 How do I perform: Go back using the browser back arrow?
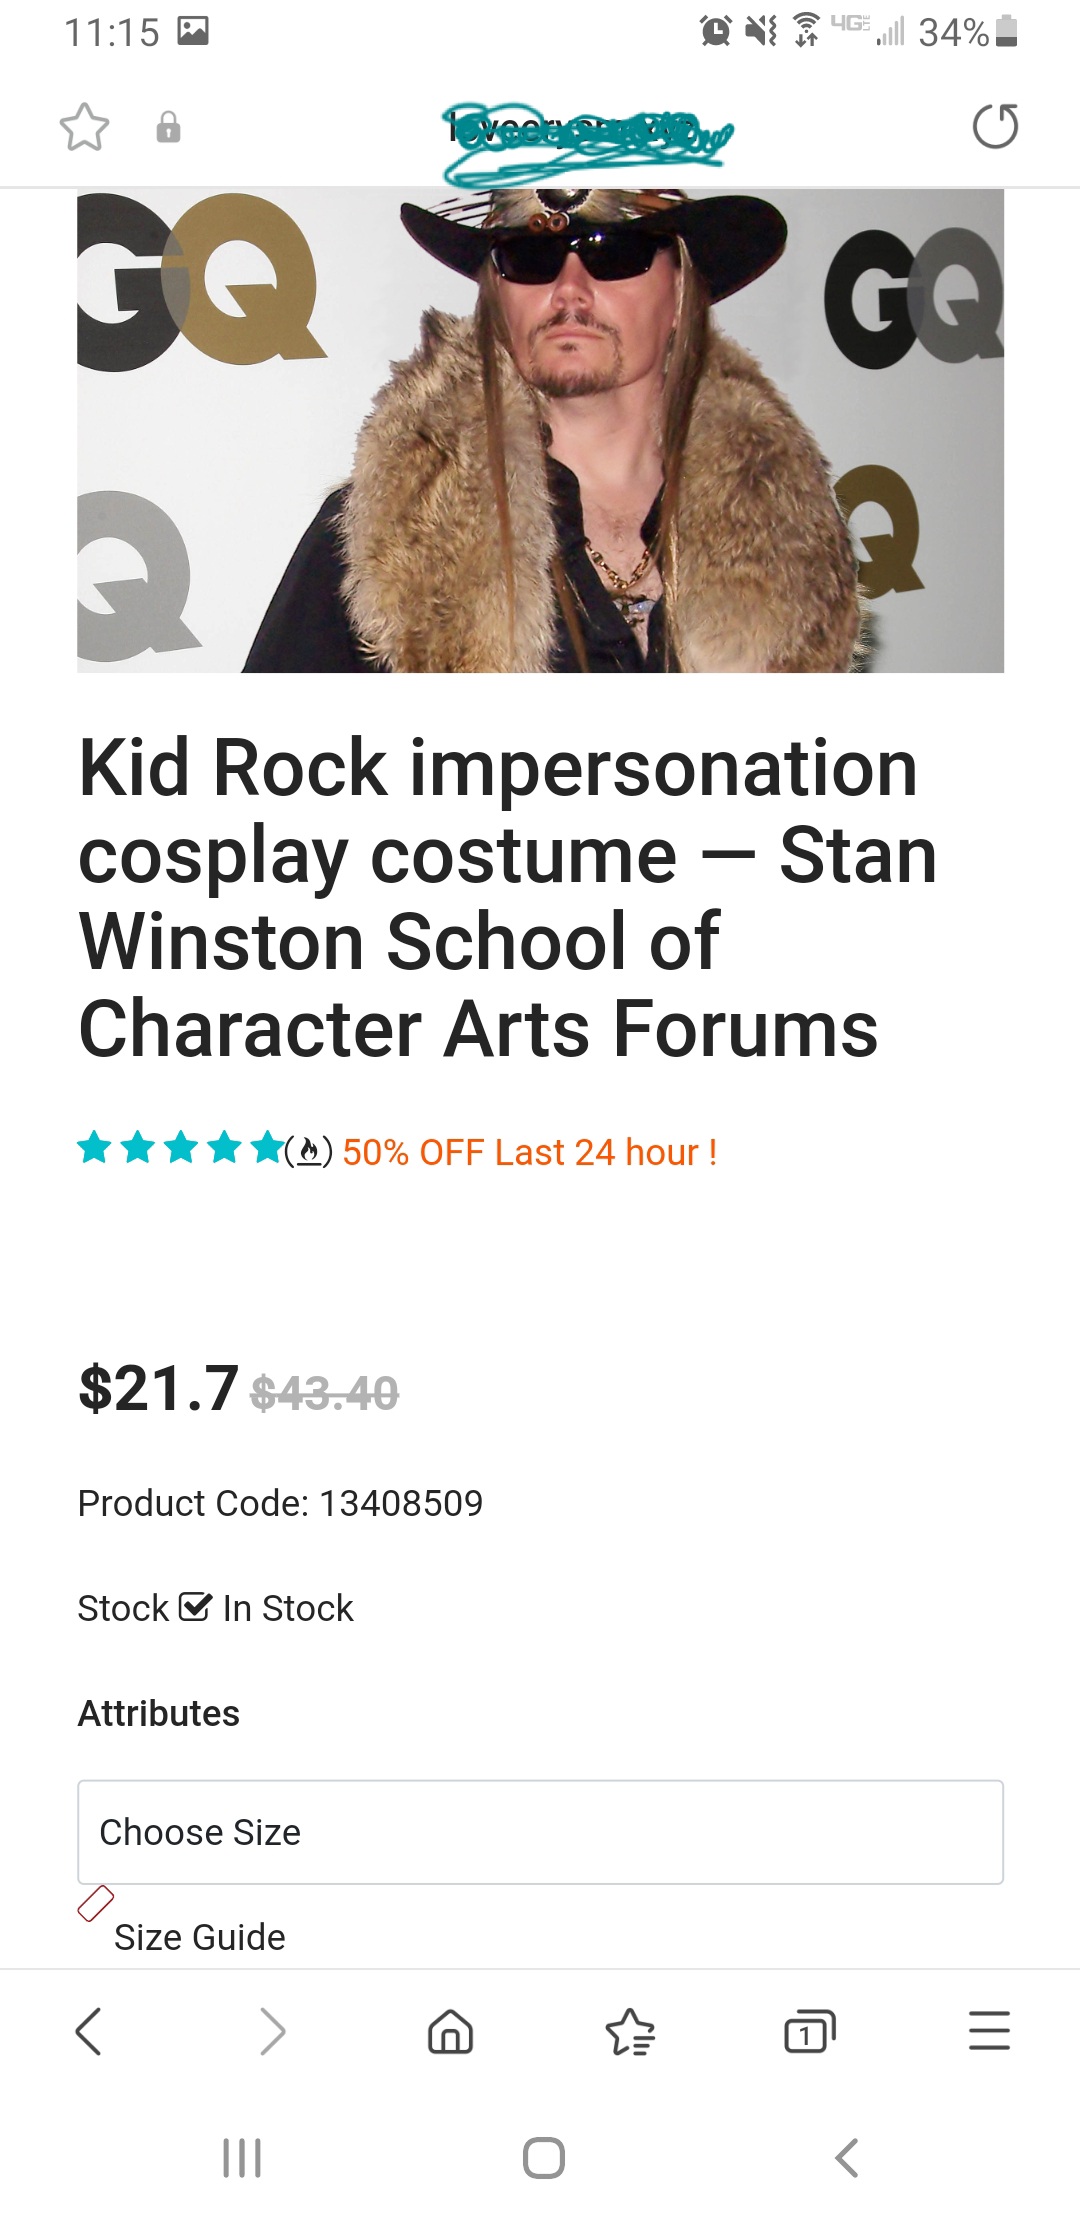tap(89, 2031)
